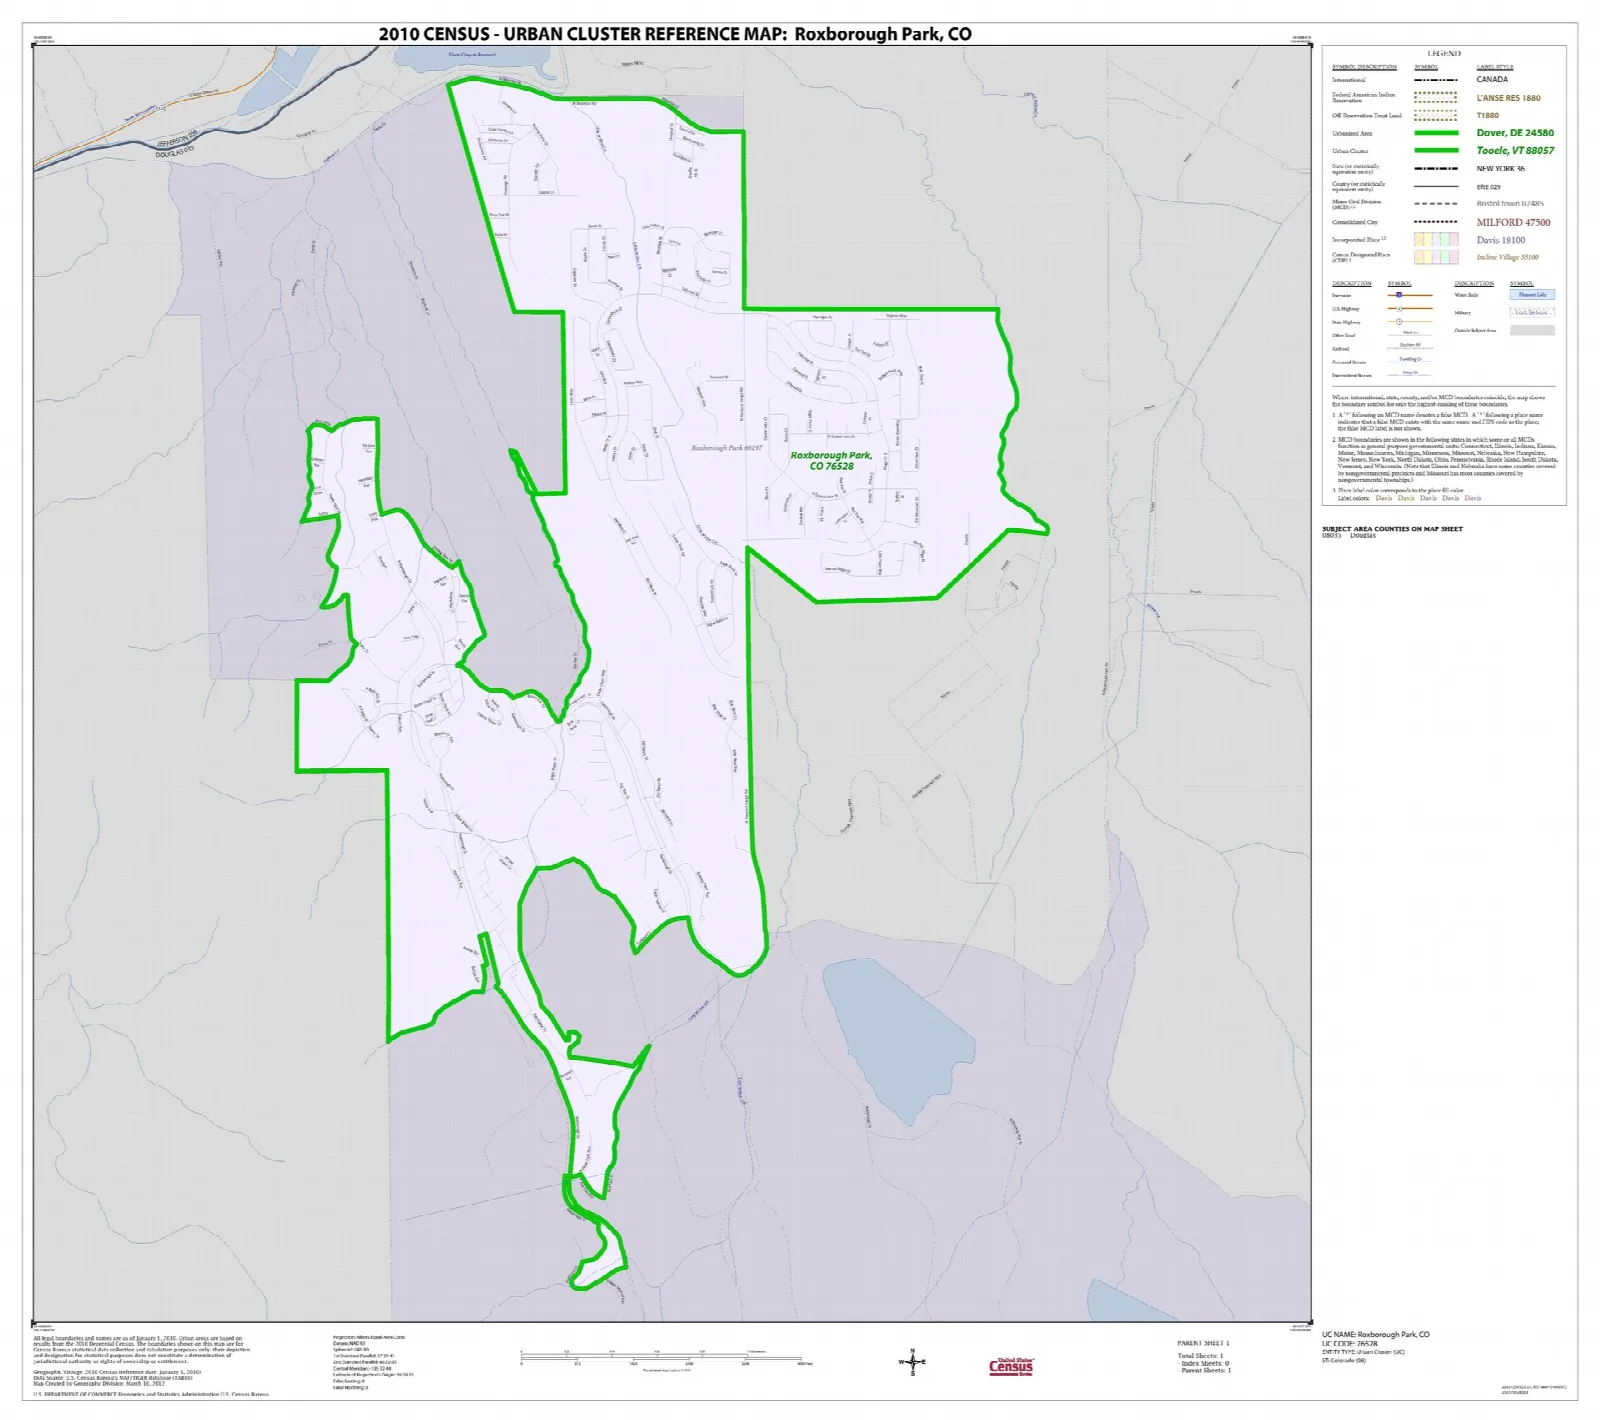
Task: Click the United States Census Bureau logo
Action: point(1011,1366)
